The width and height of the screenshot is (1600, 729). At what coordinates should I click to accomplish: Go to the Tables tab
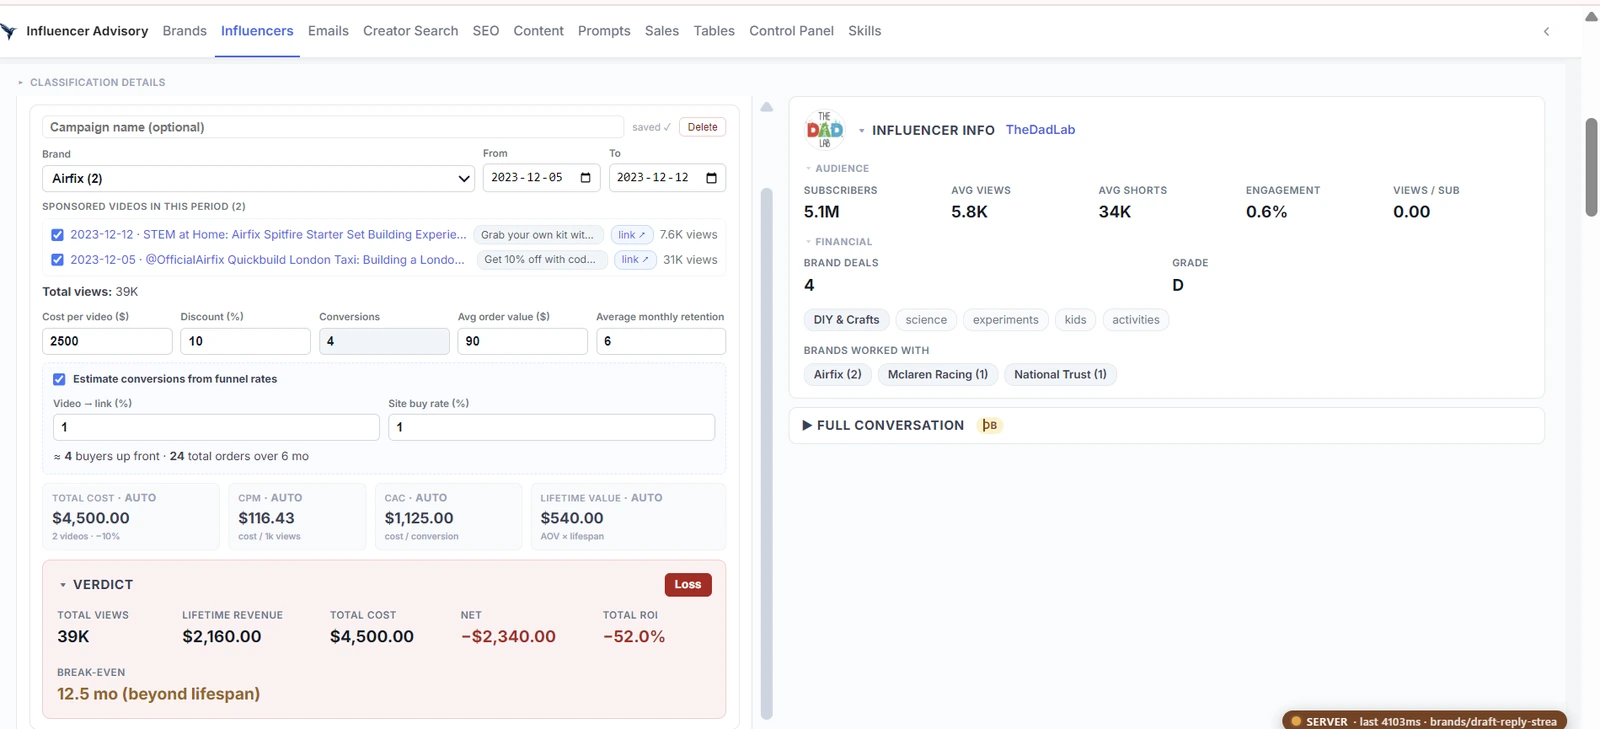coord(714,31)
